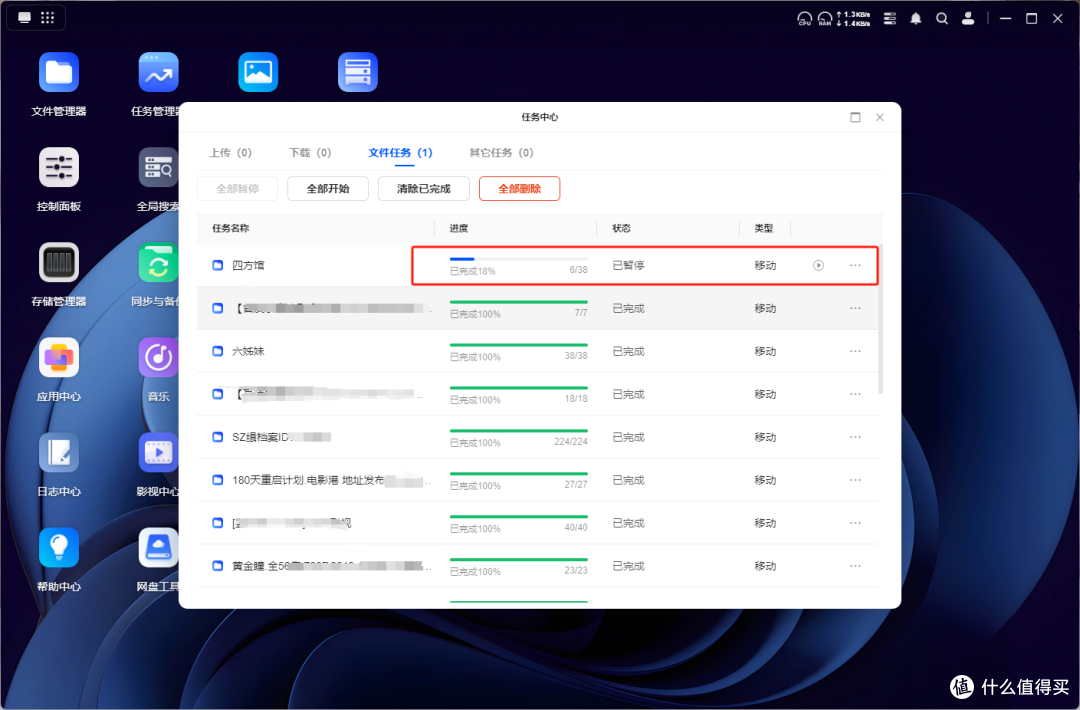Click folder icon of the 六姊妹 task
1080x710 pixels.
click(x=218, y=351)
